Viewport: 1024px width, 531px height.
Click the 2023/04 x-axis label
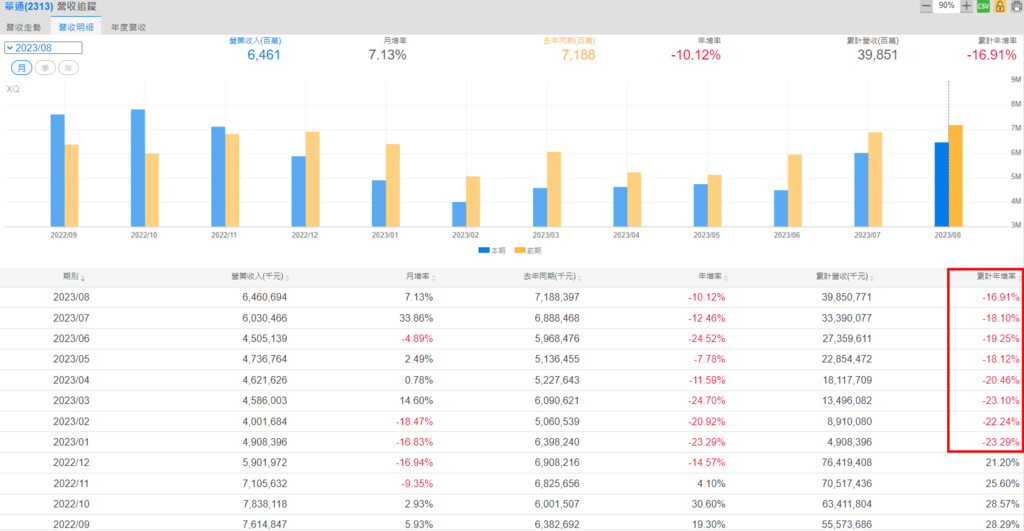[626, 235]
